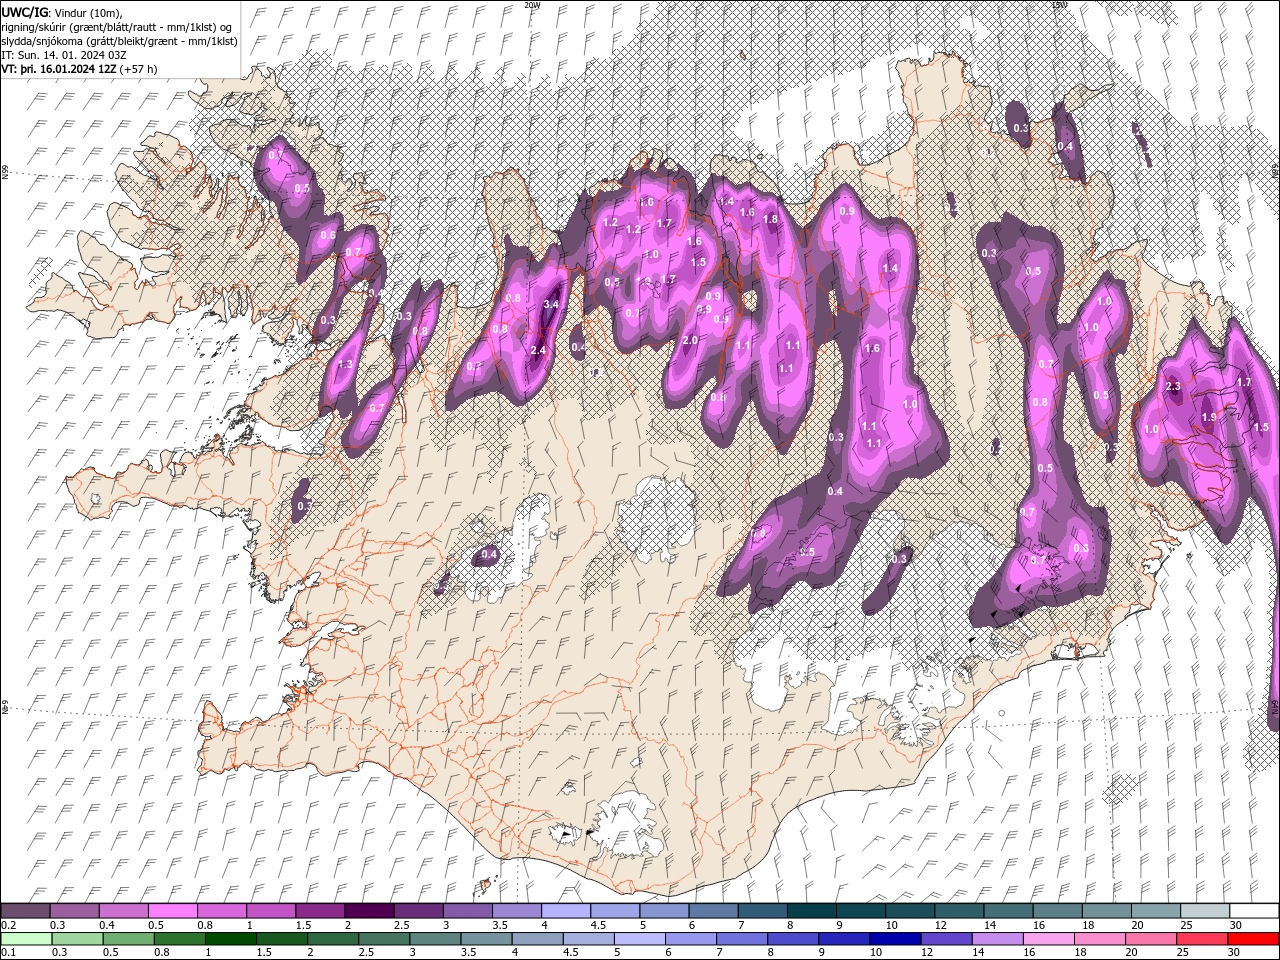Select the 'slydda/snjókoma (grátt/bleikt/grænt' header line
This screenshot has width=1280, height=960.
pyautogui.click(x=119, y=41)
